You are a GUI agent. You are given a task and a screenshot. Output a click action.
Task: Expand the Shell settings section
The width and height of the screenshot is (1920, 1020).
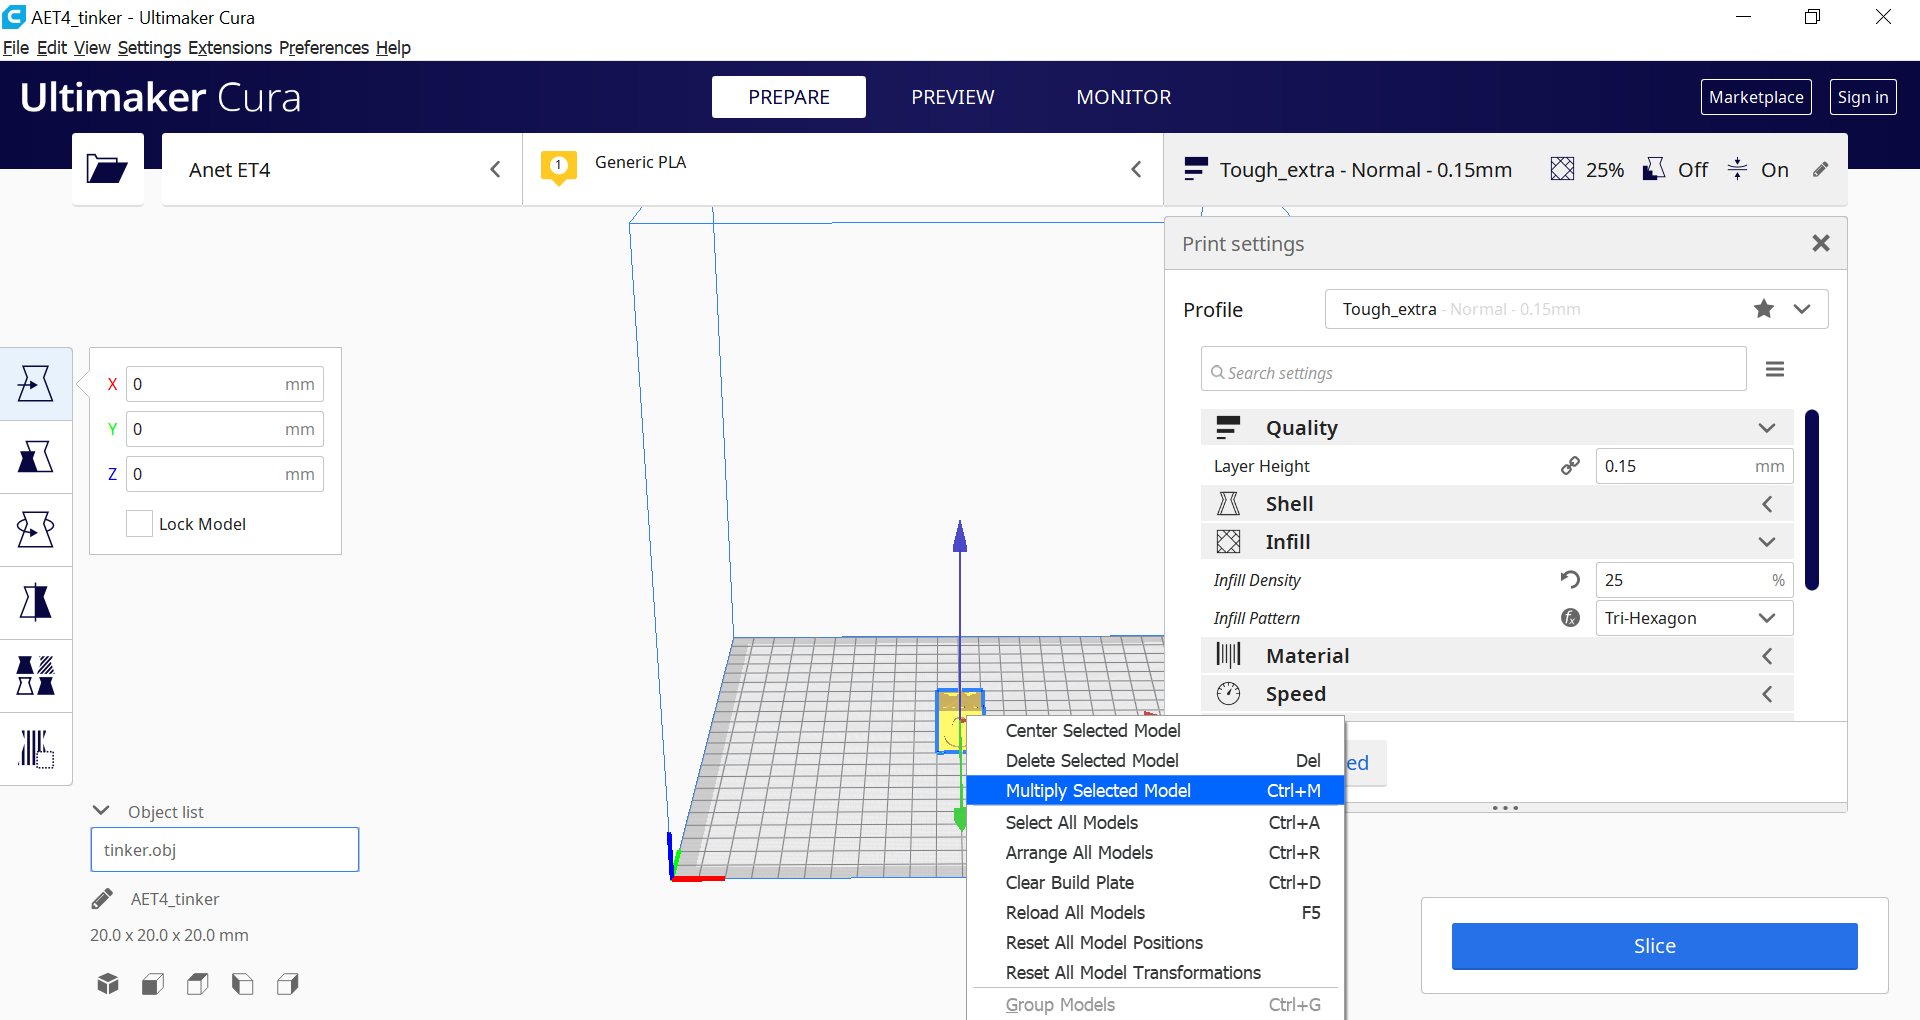click(1497, 504)
